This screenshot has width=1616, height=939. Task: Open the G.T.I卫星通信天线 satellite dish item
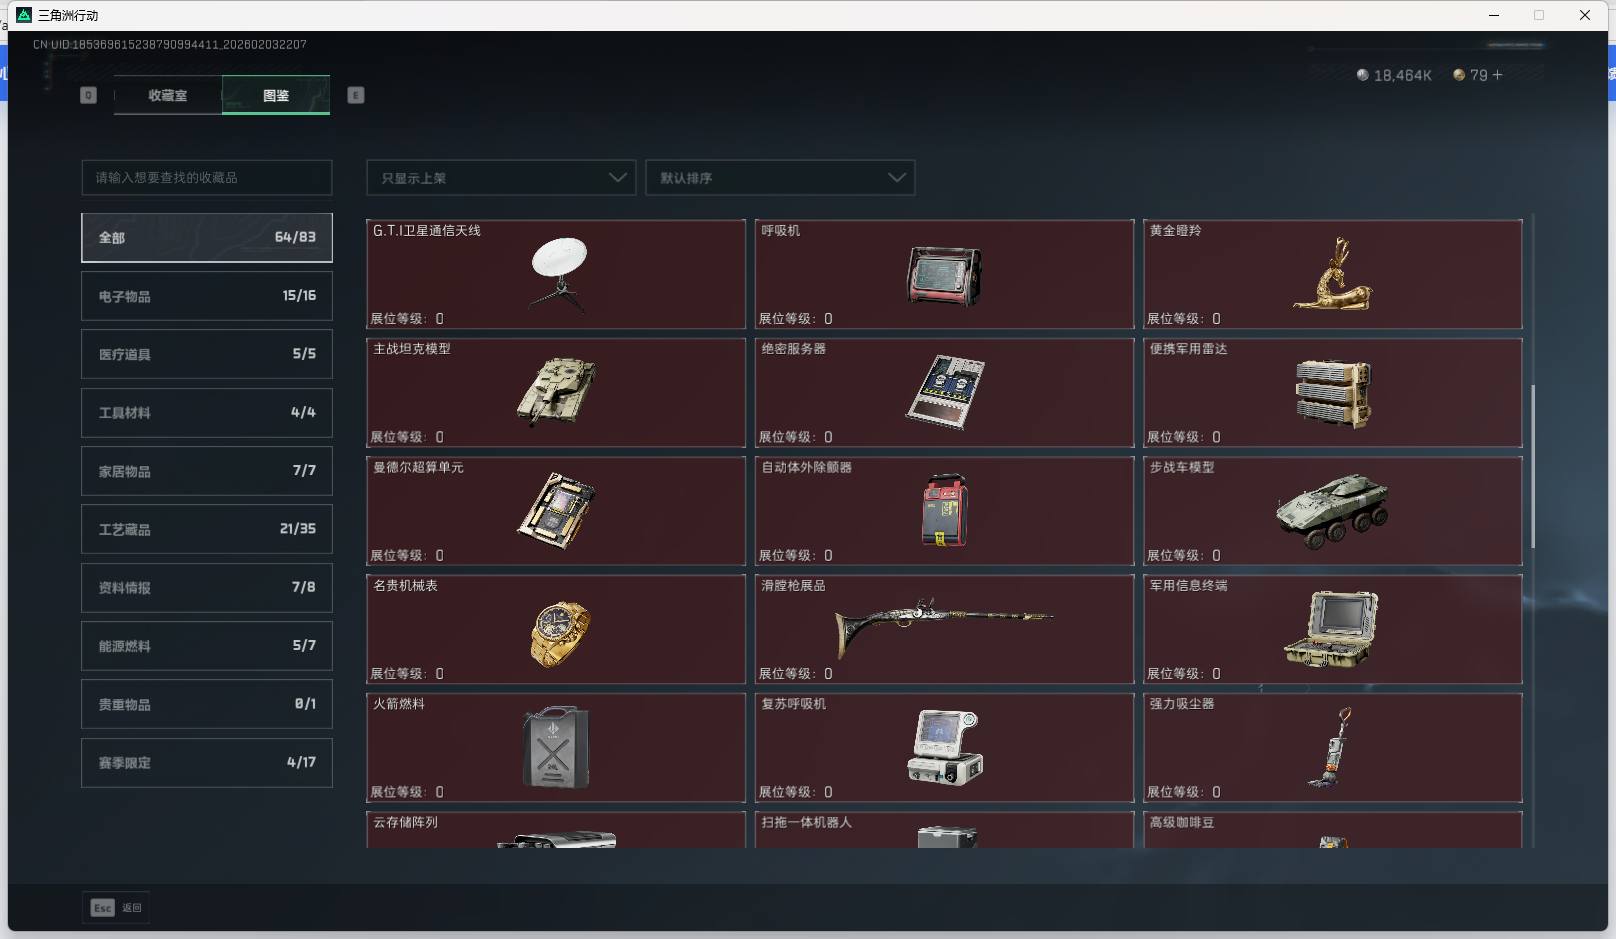556,274
